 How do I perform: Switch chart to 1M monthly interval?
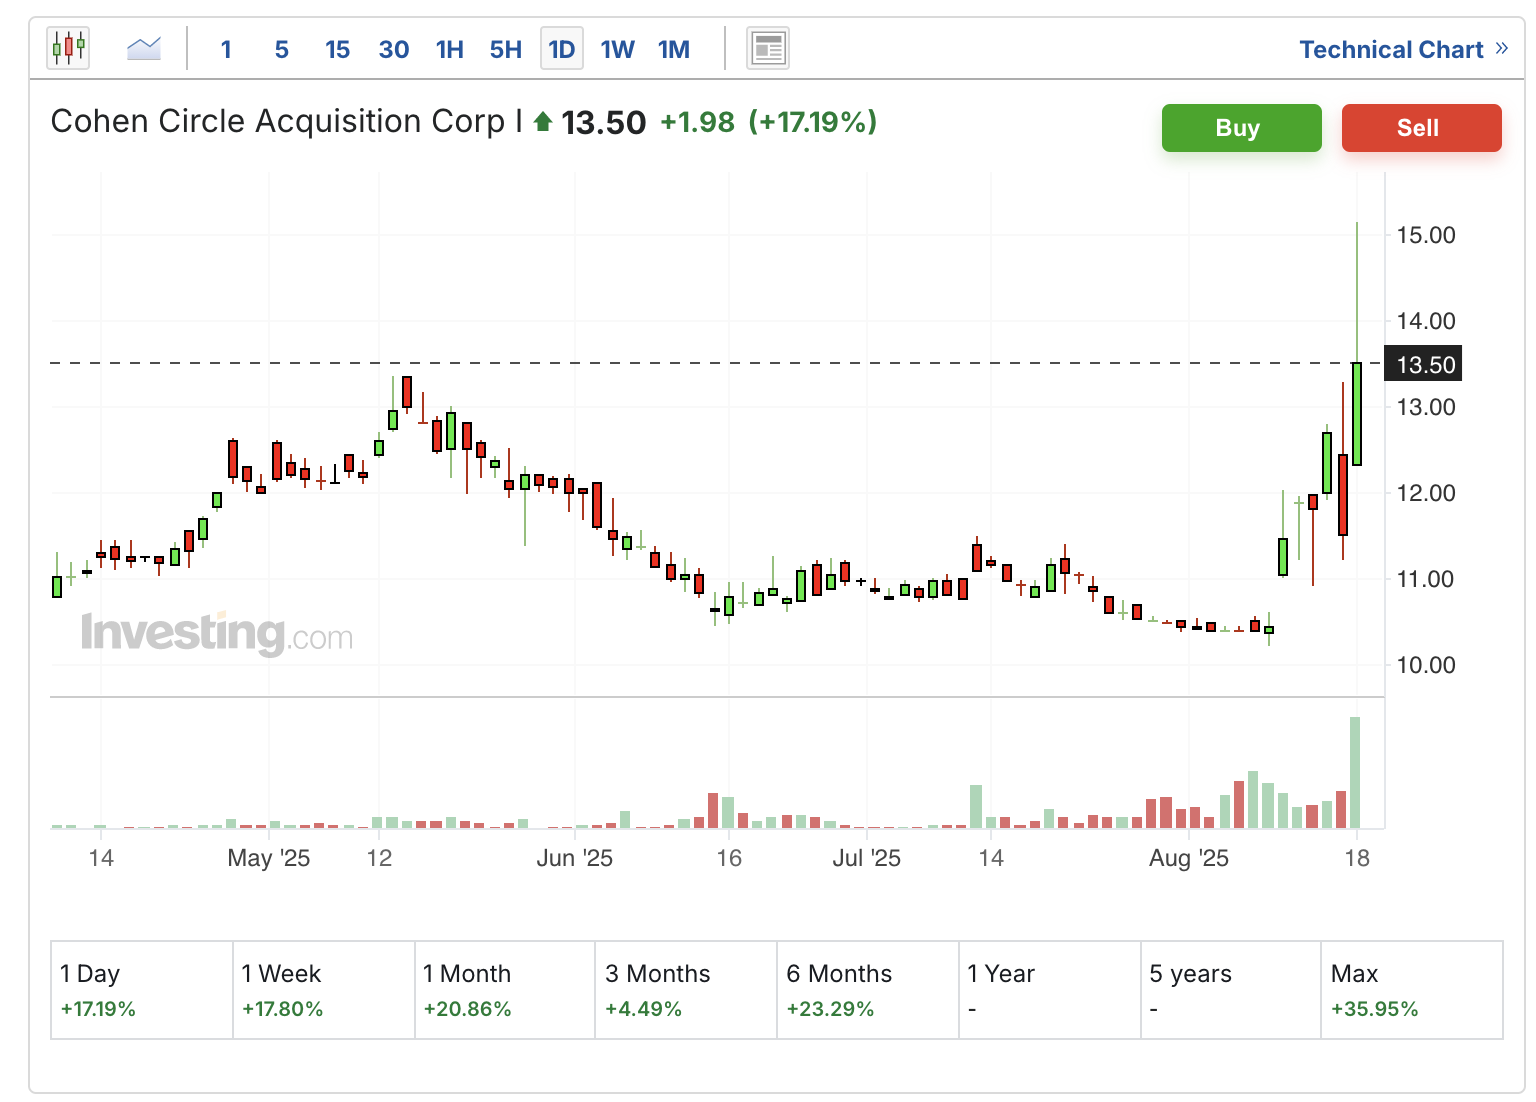pyautogui.click(x=674, y=49)
